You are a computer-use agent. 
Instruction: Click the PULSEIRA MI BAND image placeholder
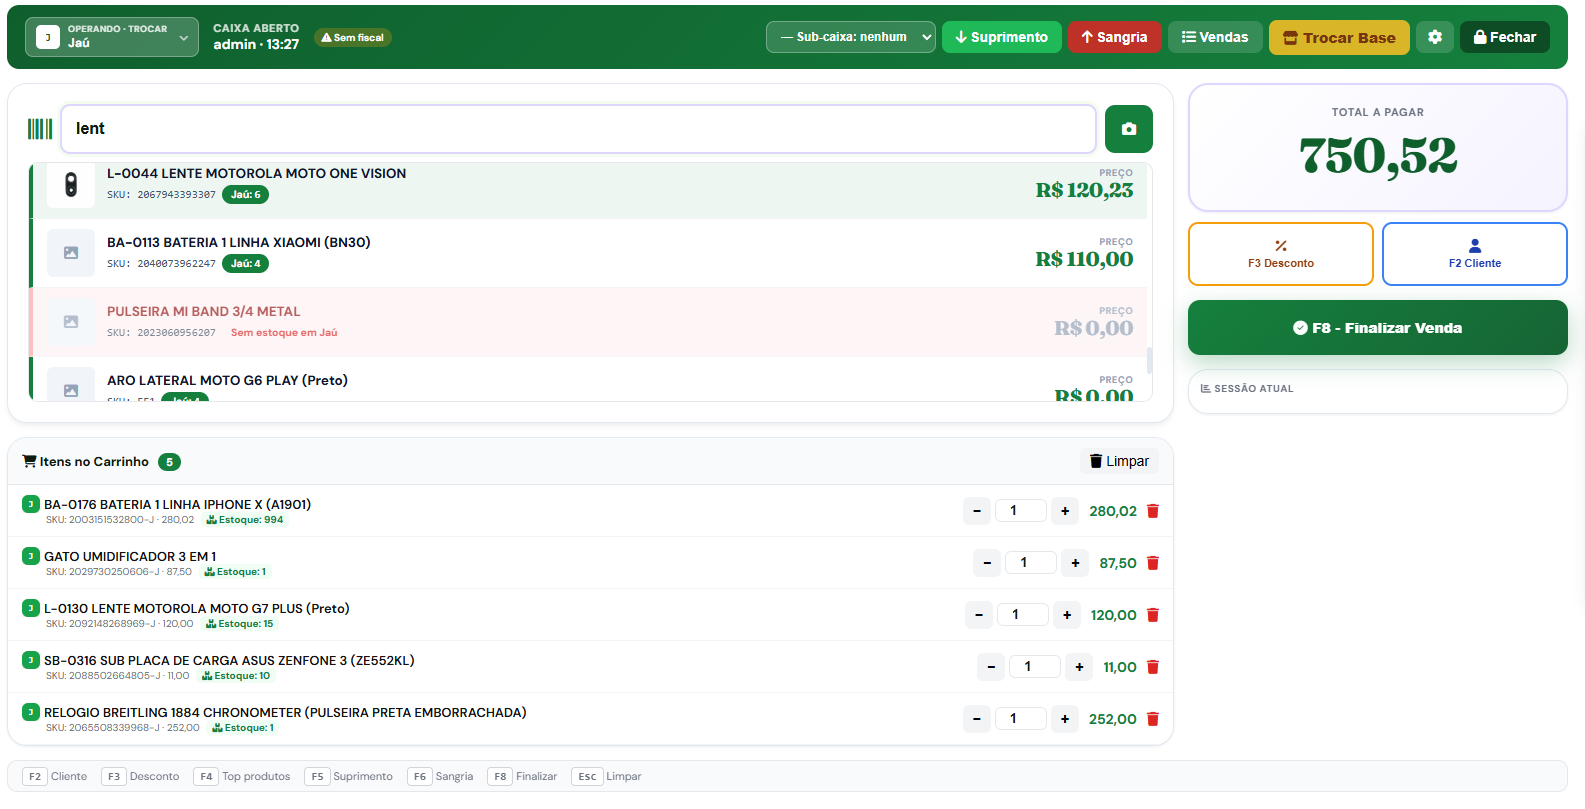(x=71, y=322)
